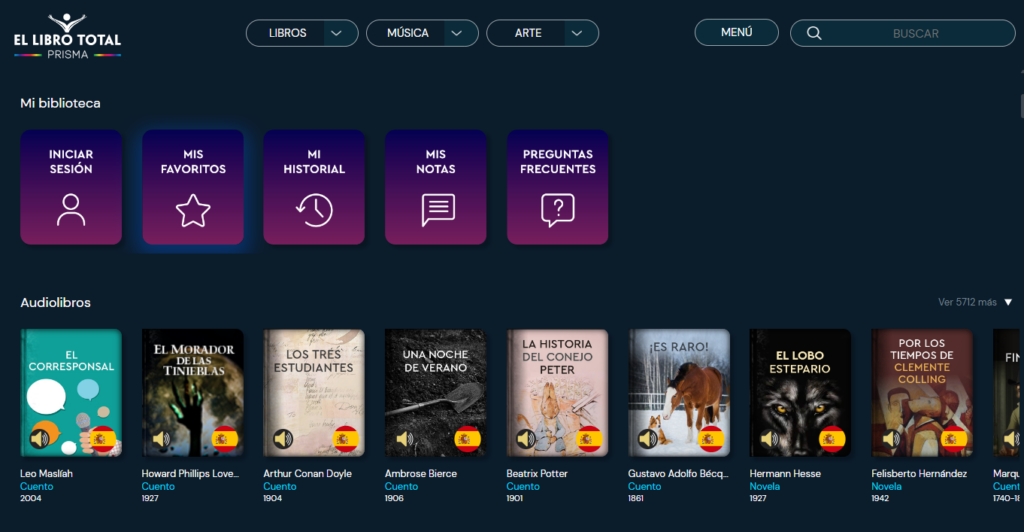This screenshot has width=1024, height=532.
Task: Select the clock icon in Mi Historial
Action: [314, 210]
